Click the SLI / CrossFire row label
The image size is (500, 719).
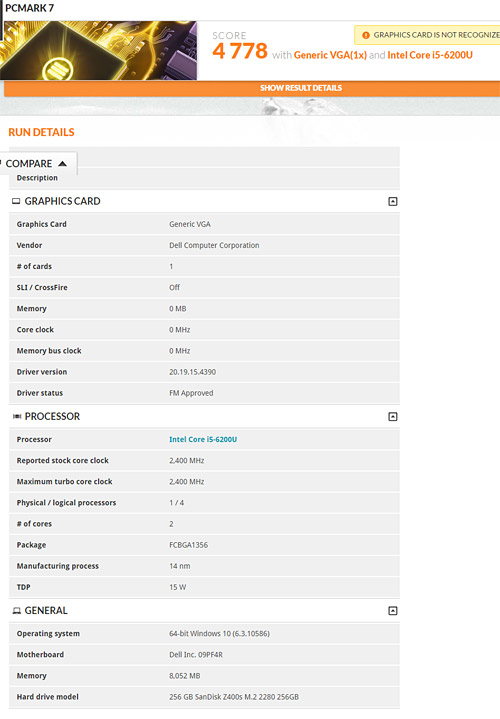(42, 288)
